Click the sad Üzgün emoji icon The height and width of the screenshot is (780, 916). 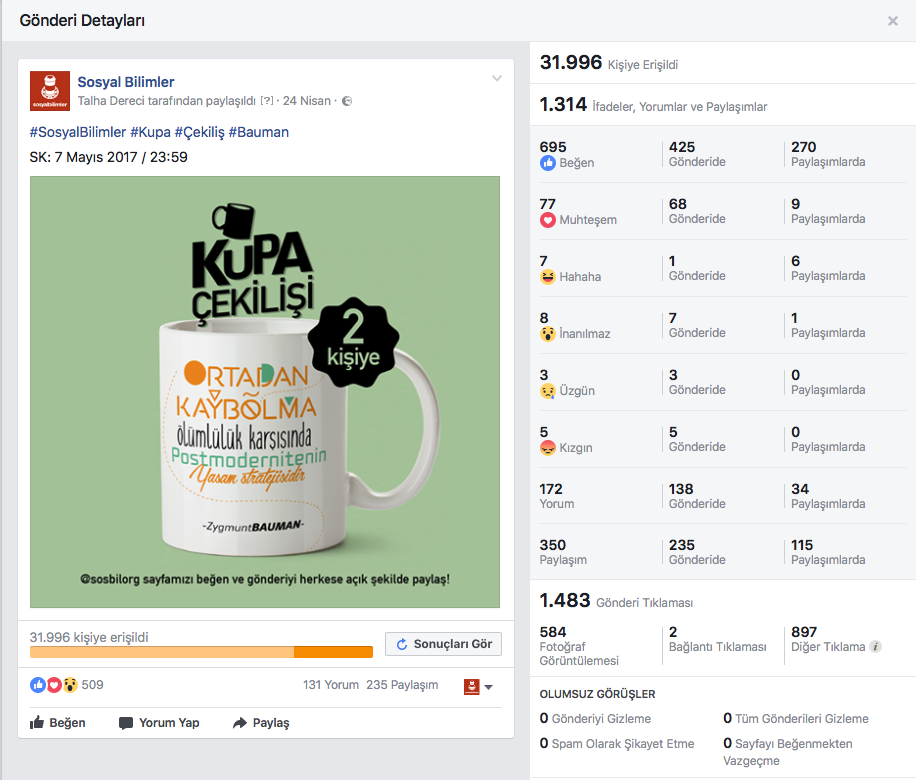(x=547, y=391)
